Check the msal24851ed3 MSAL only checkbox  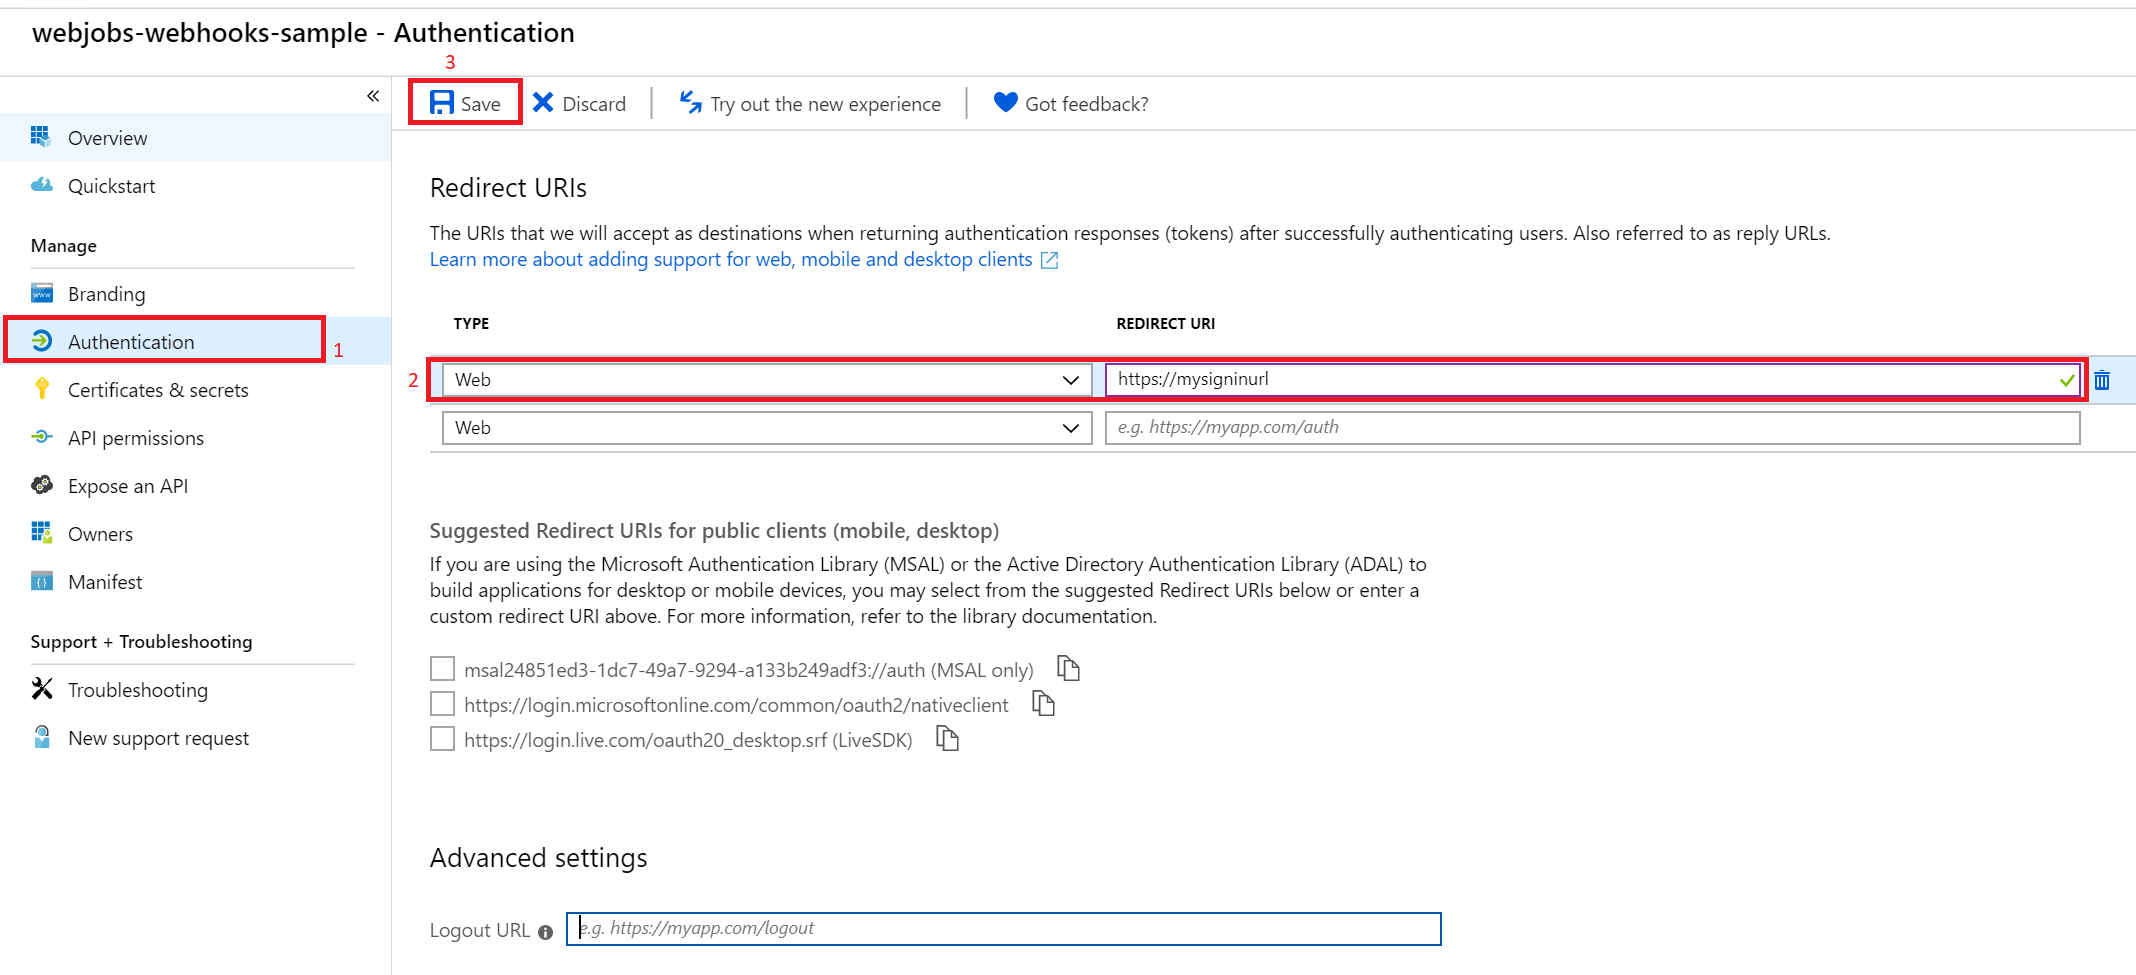click(x=442, y=668)
